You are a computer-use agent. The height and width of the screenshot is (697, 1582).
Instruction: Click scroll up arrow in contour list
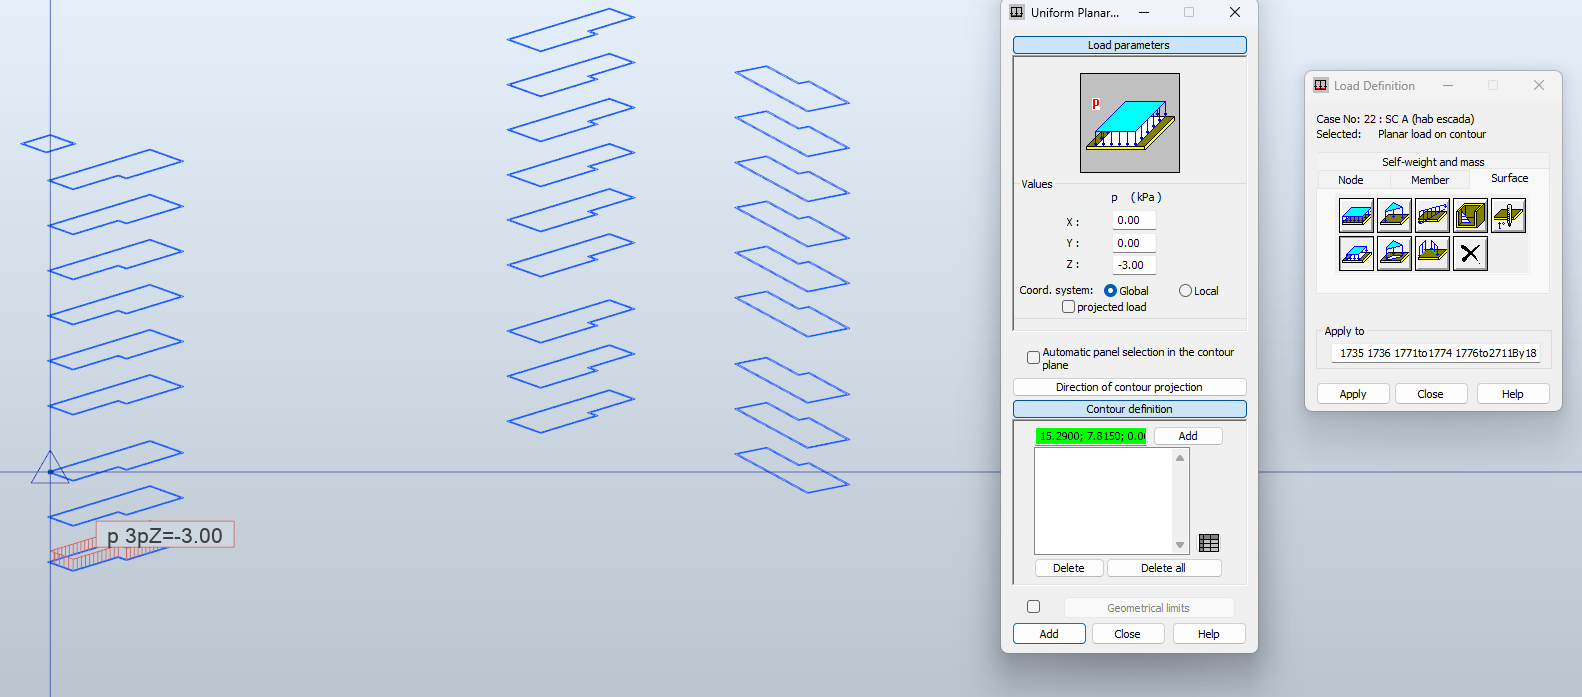pos(1180,458)
